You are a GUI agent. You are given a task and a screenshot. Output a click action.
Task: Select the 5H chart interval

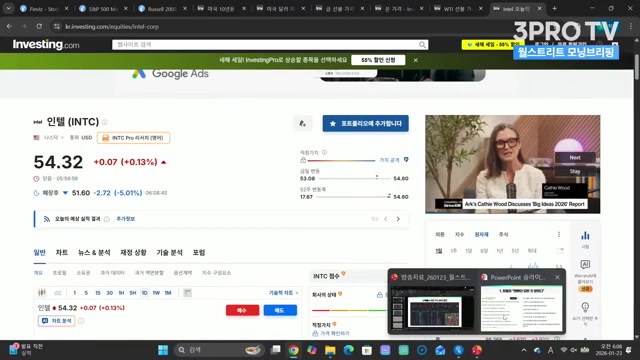point(133,293)
